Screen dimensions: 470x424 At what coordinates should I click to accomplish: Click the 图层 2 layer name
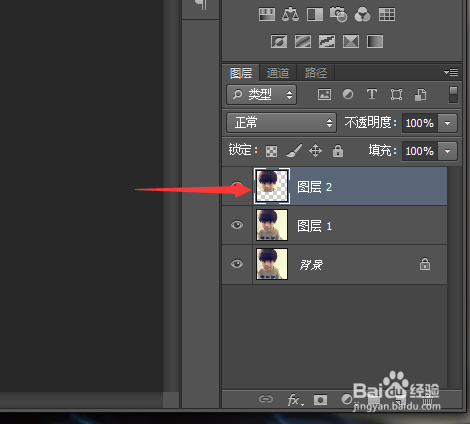coord(315,187)
